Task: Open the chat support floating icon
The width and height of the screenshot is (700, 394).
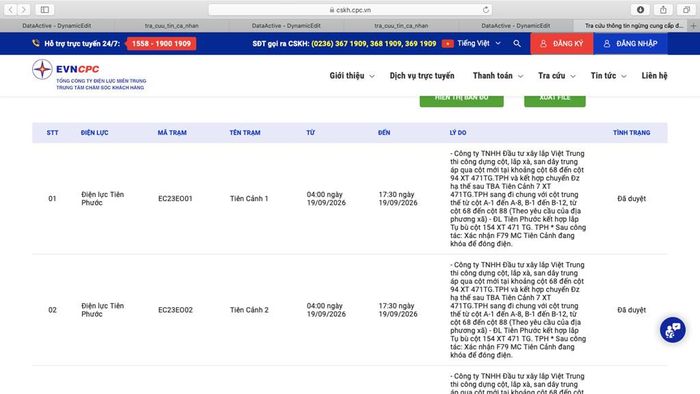Action: pos(672,330)
